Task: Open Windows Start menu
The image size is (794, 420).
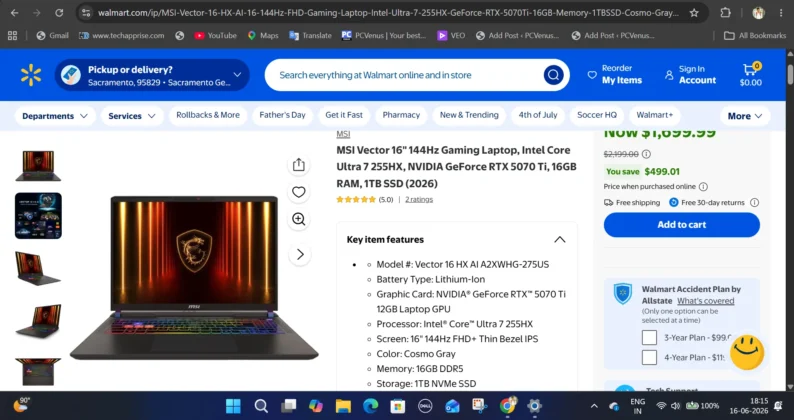Action: 233,406
